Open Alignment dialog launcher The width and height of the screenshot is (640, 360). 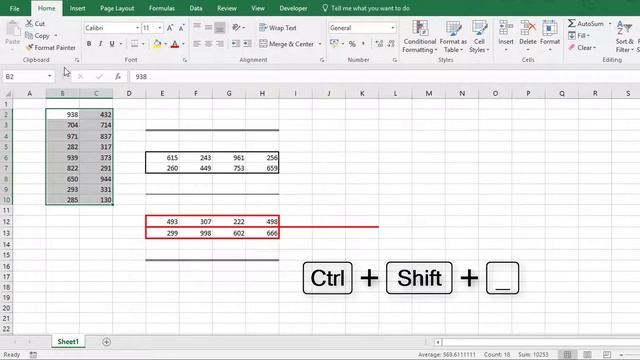point(322,60)
